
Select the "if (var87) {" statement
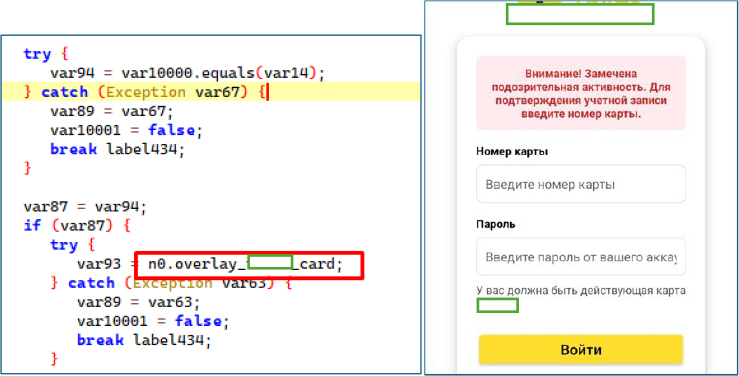coord(77,226)
